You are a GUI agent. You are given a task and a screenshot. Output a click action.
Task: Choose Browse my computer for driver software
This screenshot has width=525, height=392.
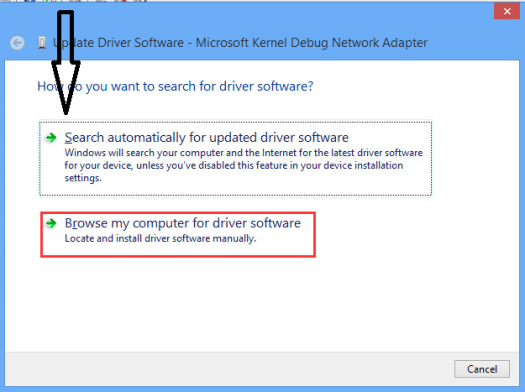tap(178, 235)
